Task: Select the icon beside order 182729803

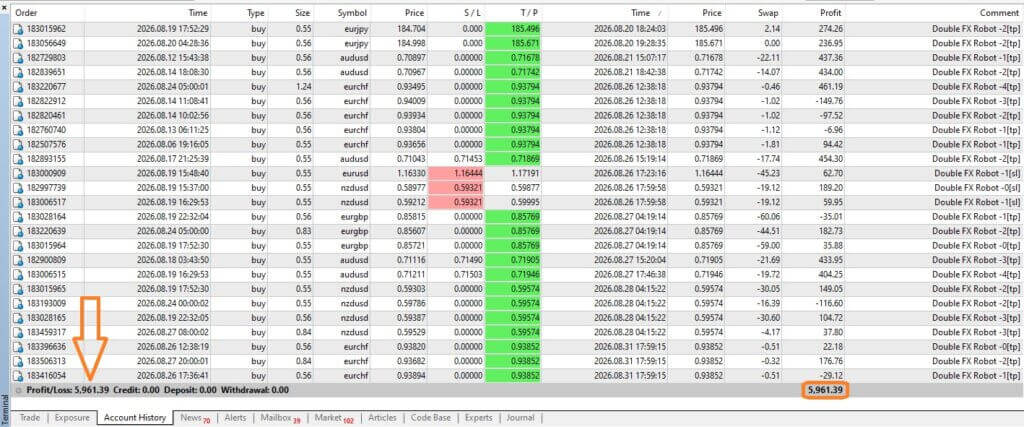Action: pyautogui.click(x=18, y=57)
